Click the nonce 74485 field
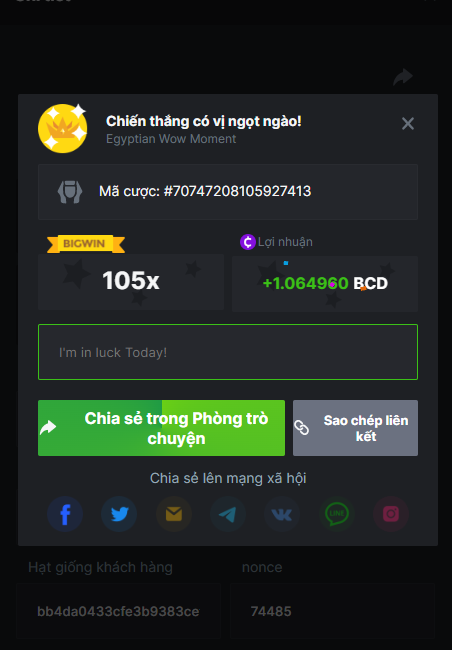This screenshot has width=452, height=650. click(333, 611)
